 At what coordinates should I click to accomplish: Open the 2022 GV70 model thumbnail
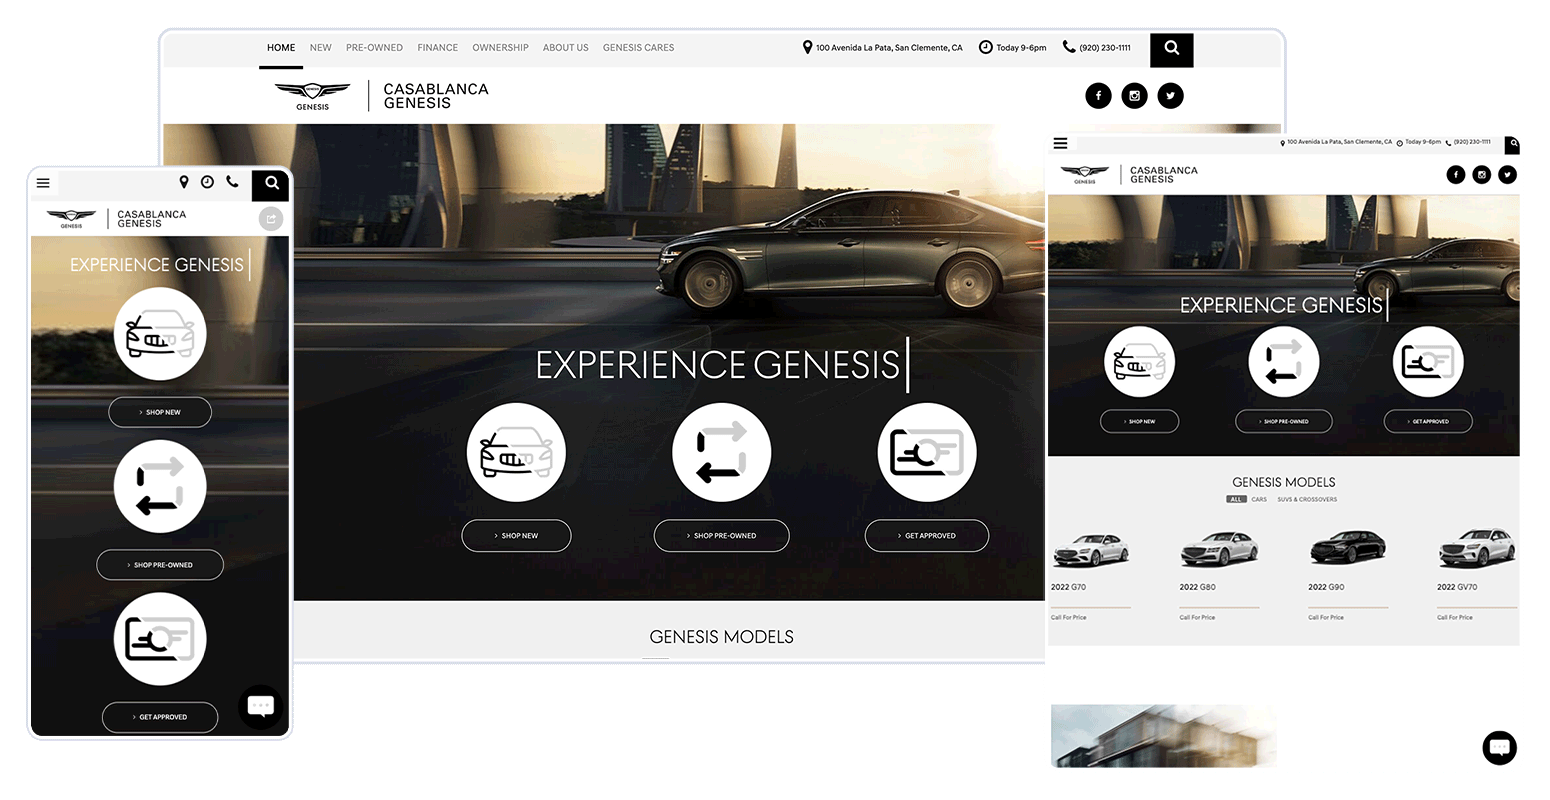click(x=1476, y=549)
